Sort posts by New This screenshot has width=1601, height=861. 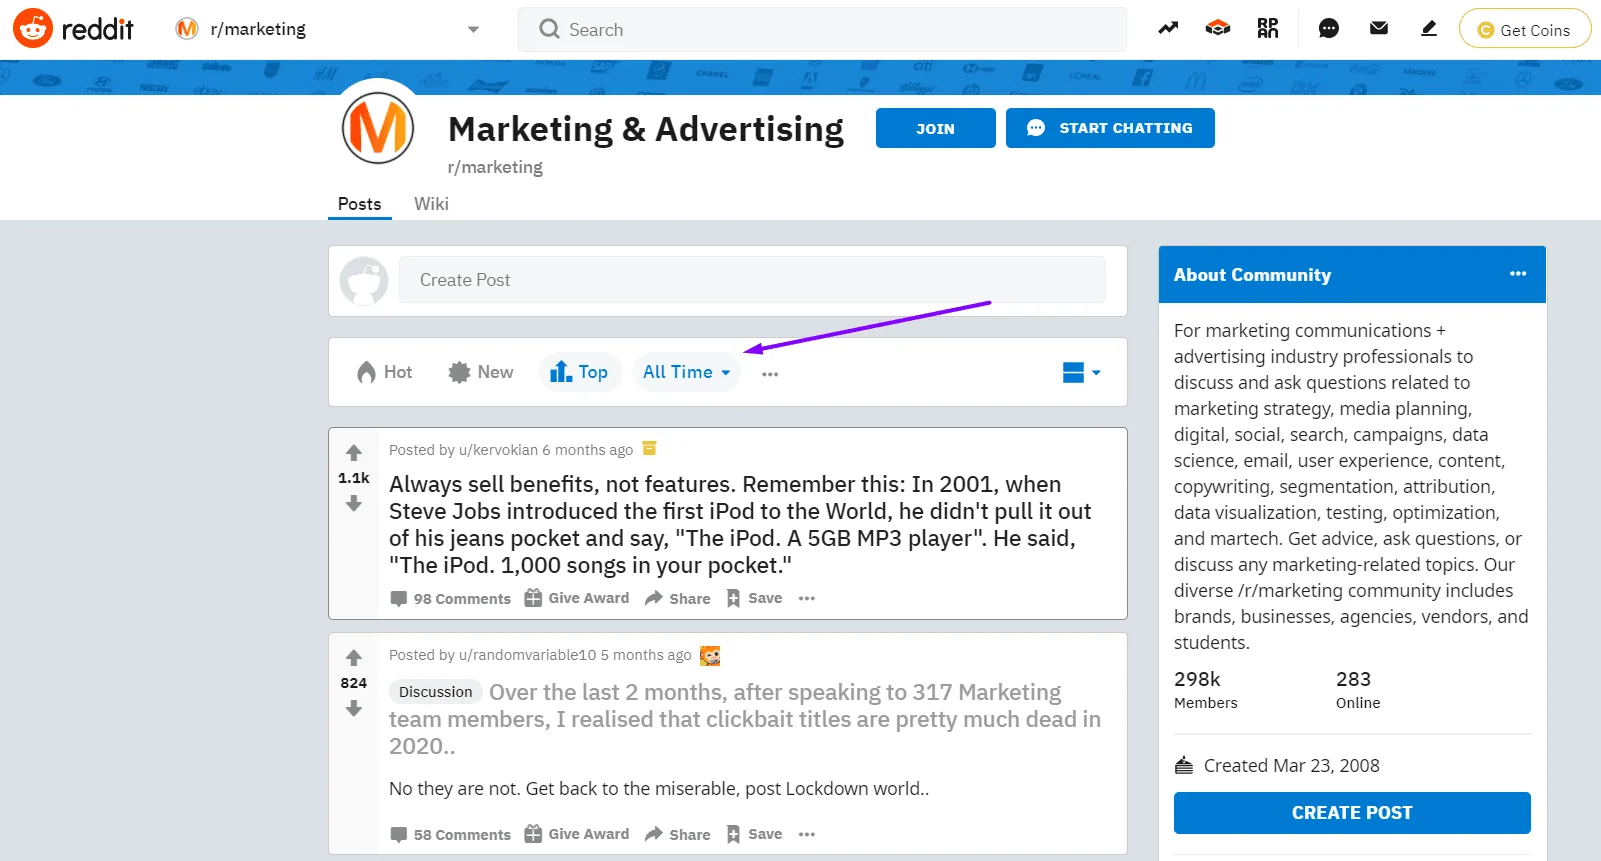481,372
